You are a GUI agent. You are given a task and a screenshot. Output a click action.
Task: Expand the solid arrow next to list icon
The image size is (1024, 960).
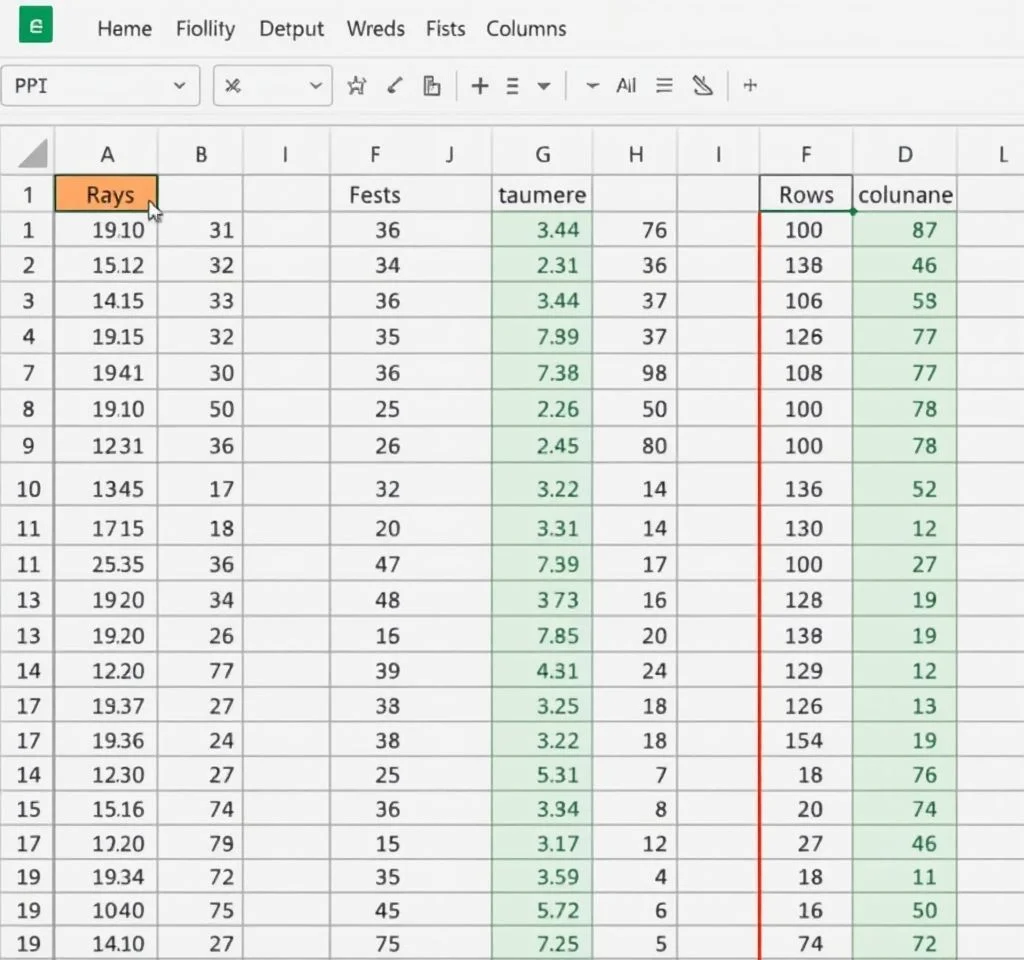(x=543, y=86)
